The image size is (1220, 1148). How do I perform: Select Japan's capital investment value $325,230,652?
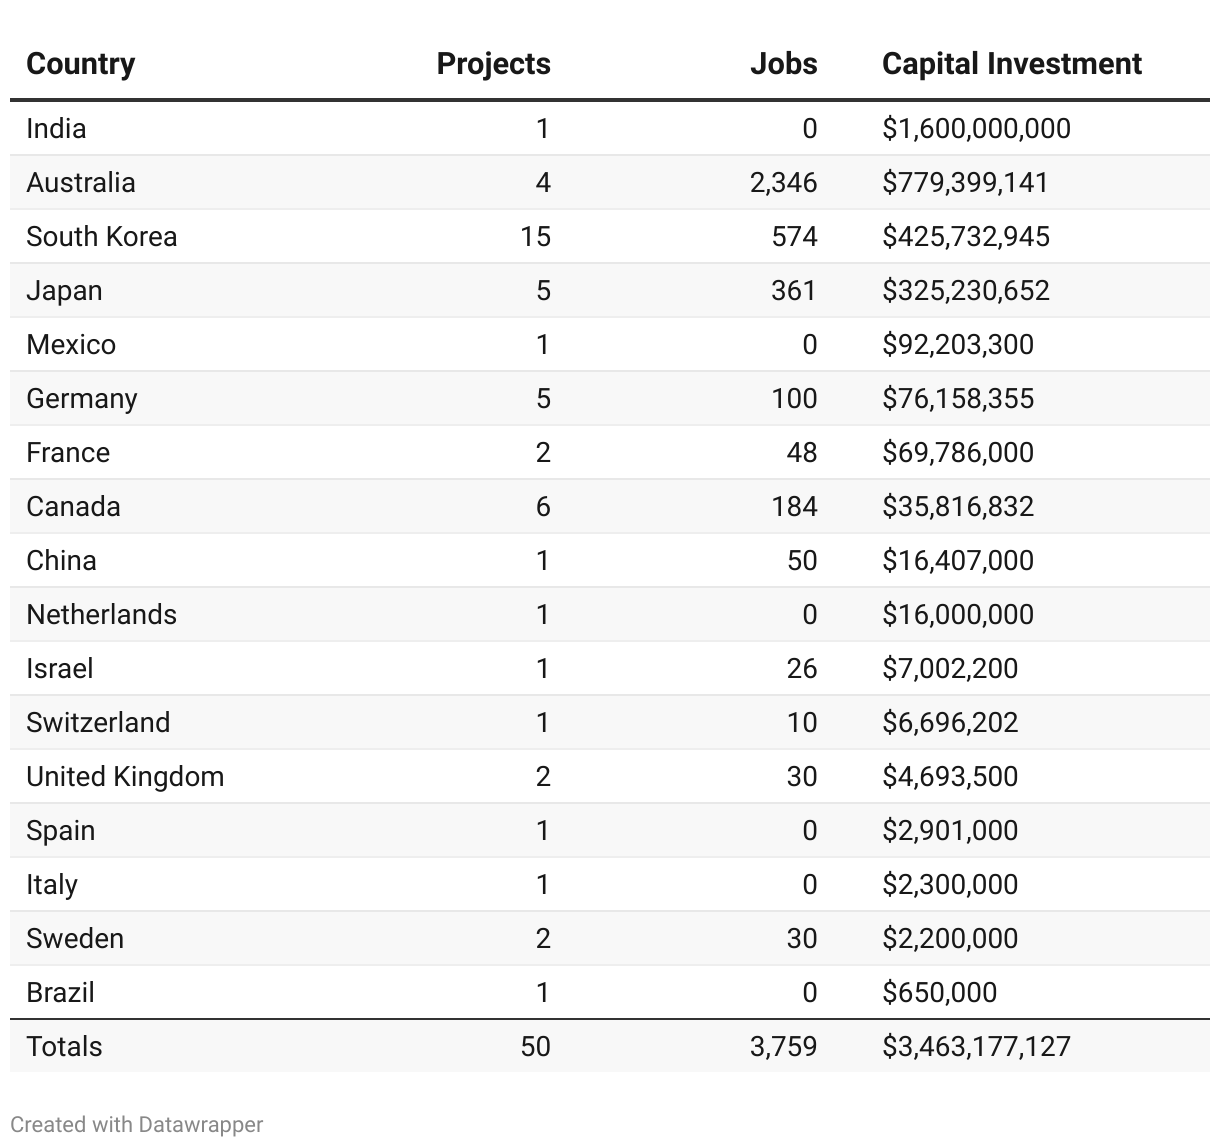(x=965, y=291)
